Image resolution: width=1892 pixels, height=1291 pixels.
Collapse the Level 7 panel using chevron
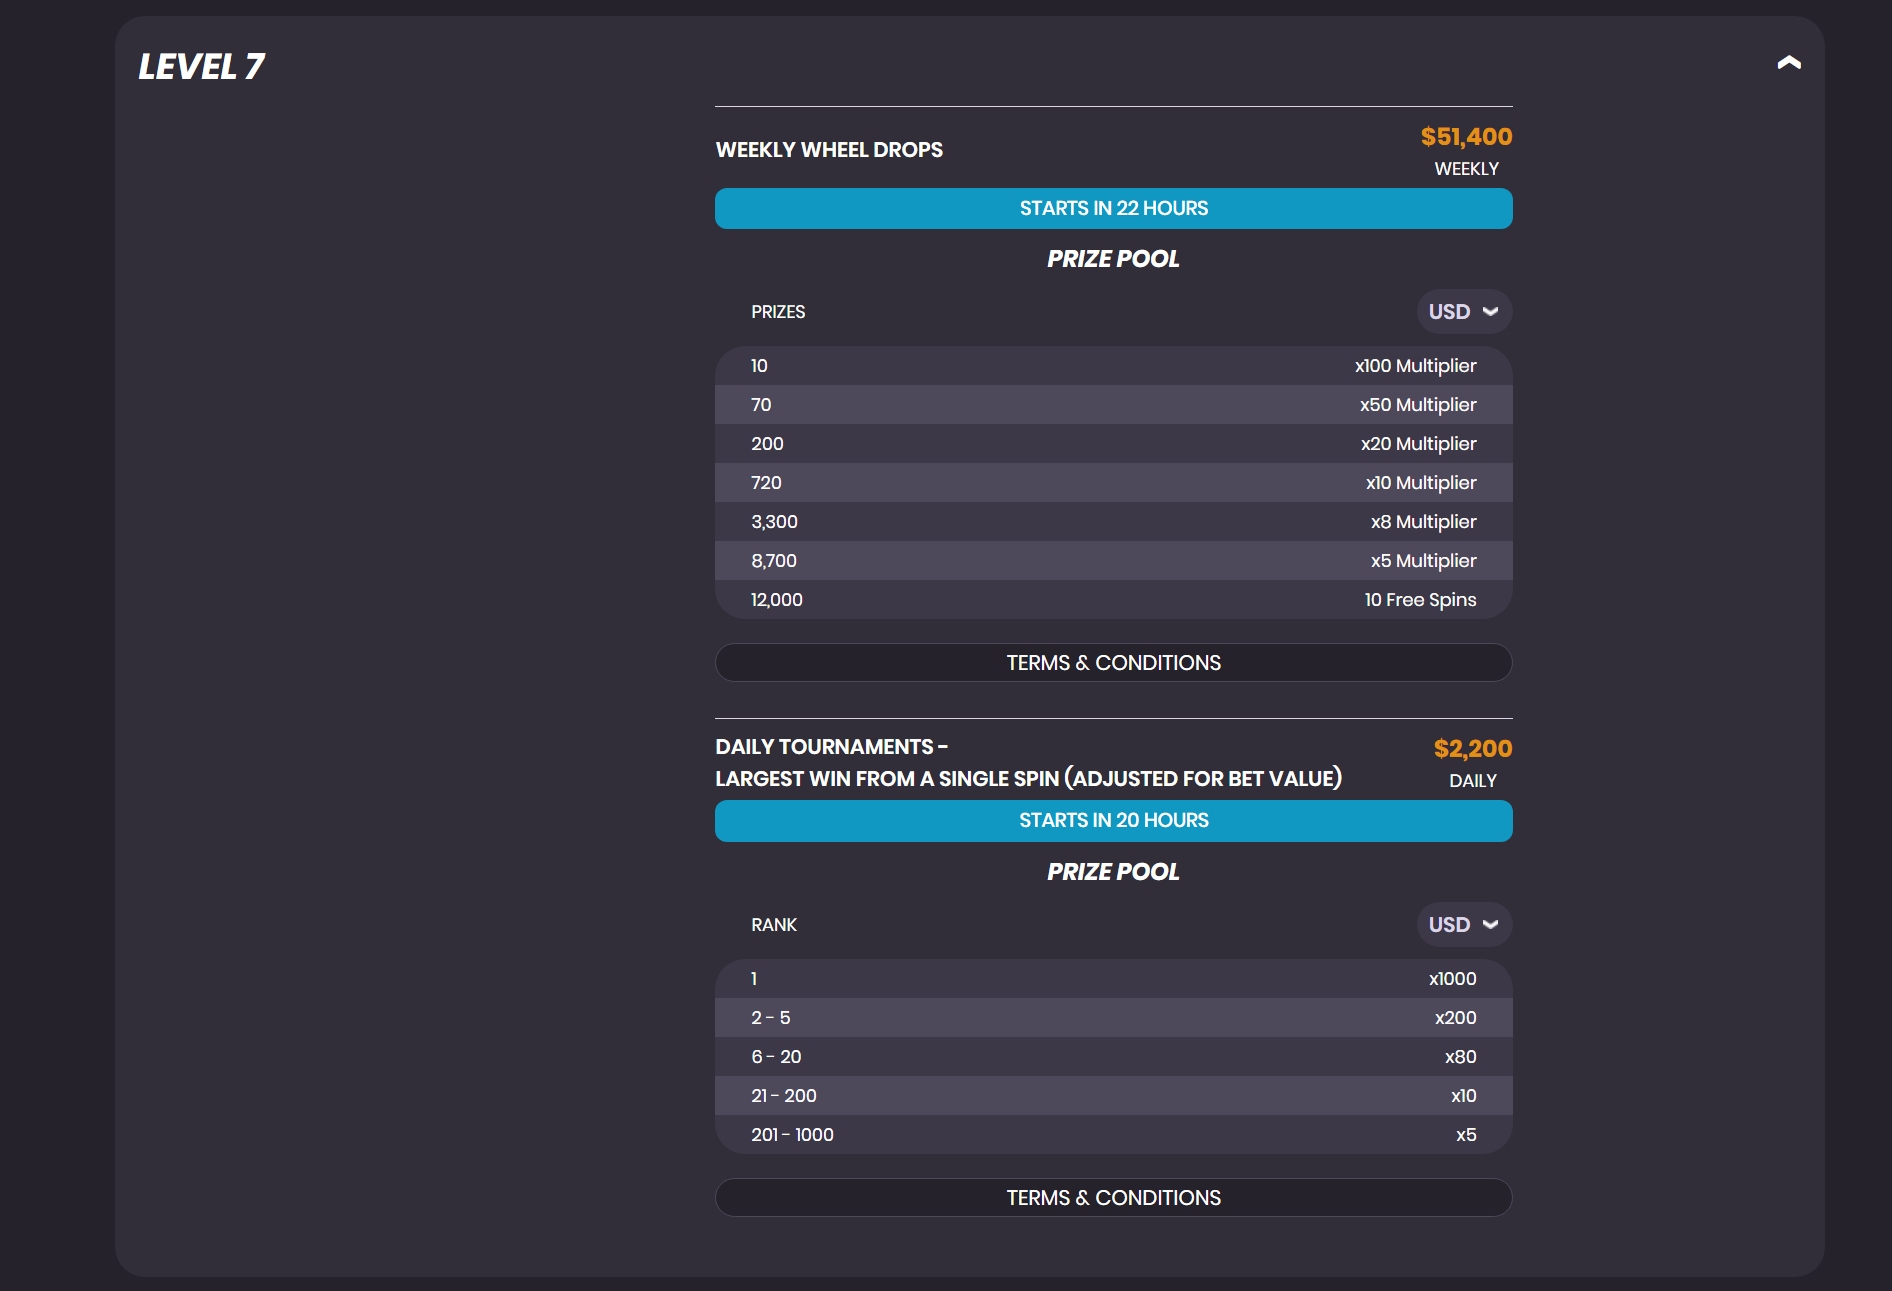click(x=1788, y=63)
